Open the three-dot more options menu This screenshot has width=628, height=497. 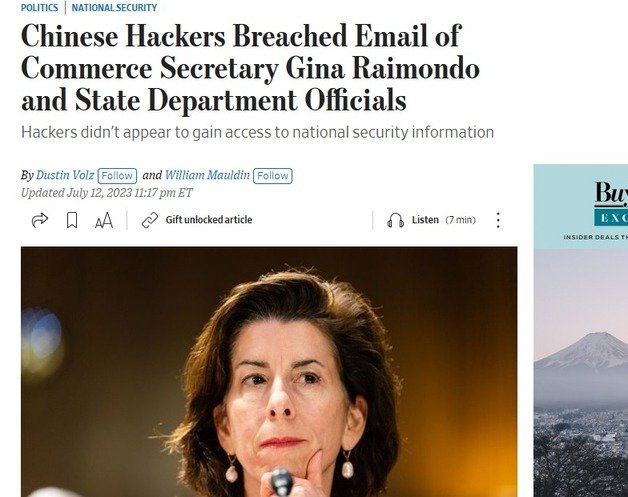(x=498, y=220)
